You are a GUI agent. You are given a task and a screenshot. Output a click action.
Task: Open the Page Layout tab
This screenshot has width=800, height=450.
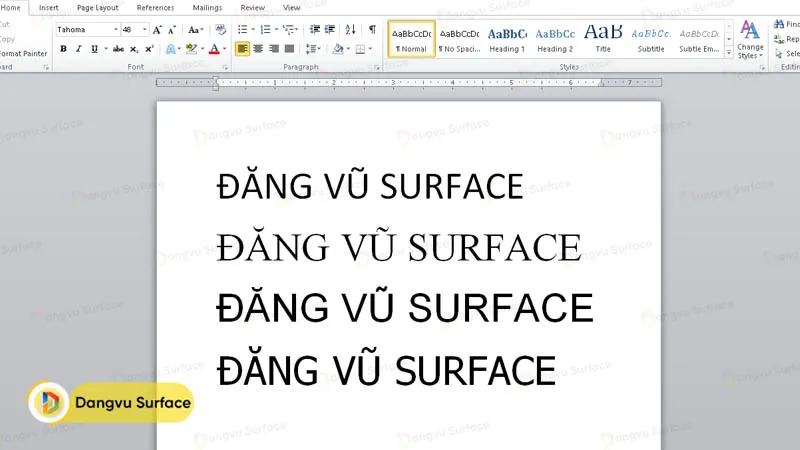pos(98,7)
